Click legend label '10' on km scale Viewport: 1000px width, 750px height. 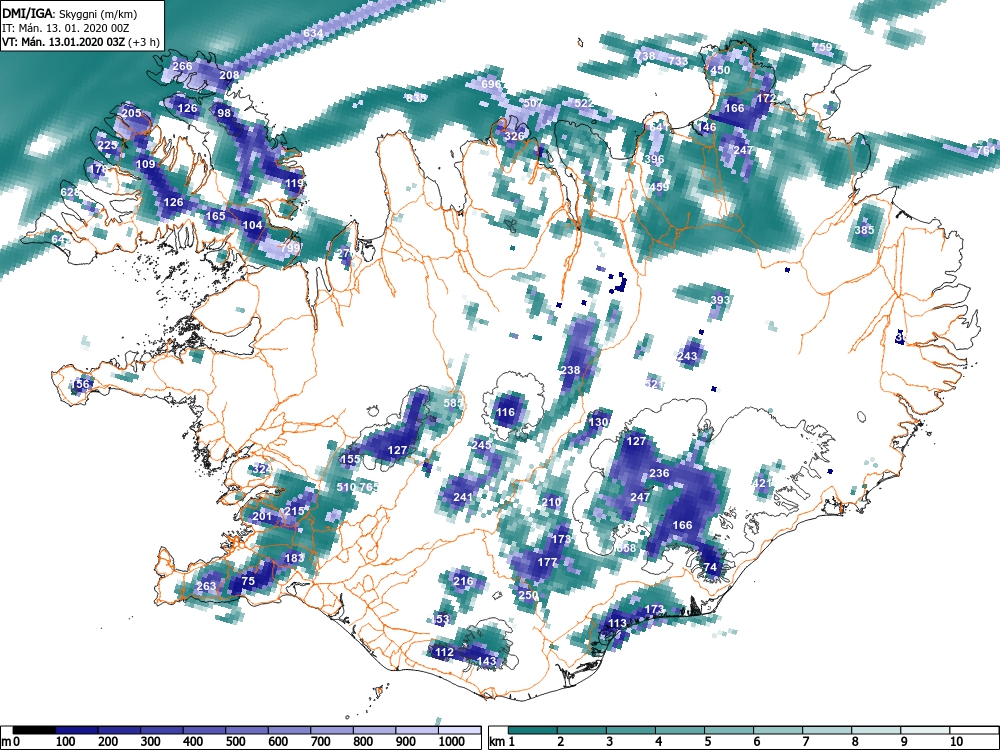point(957,742)
